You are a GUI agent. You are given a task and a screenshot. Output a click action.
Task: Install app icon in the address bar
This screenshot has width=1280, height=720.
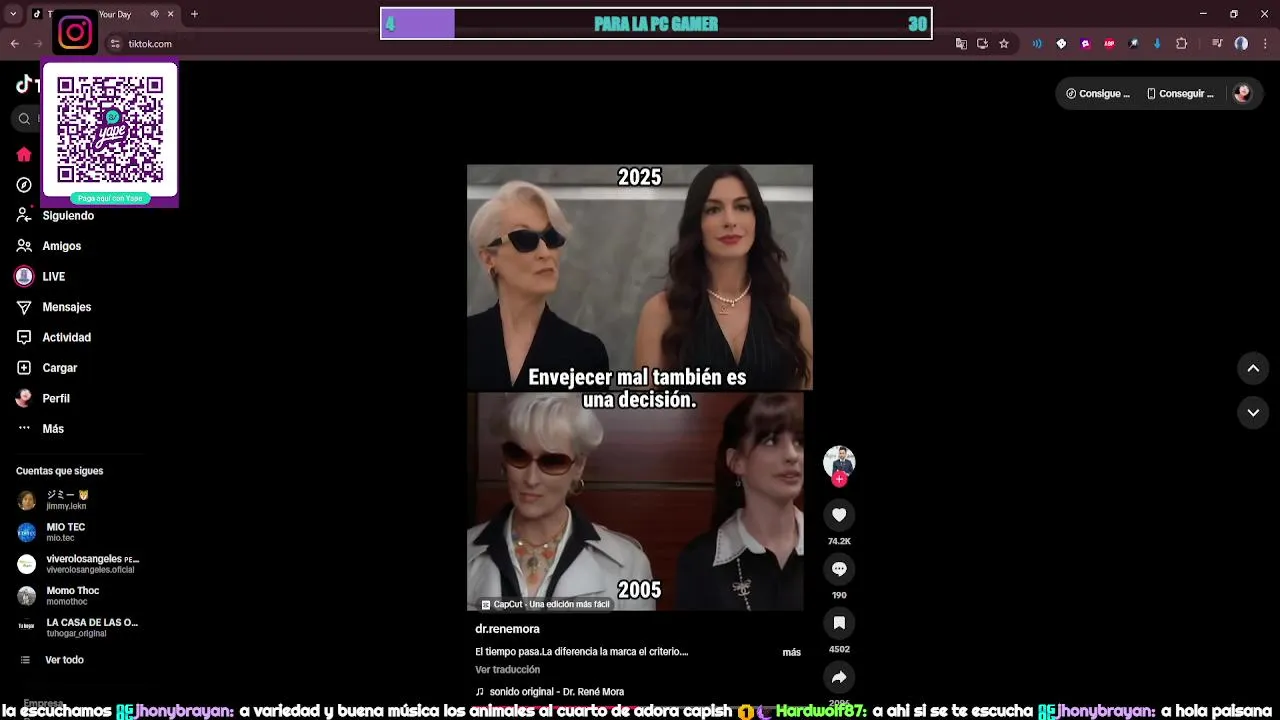982,43
